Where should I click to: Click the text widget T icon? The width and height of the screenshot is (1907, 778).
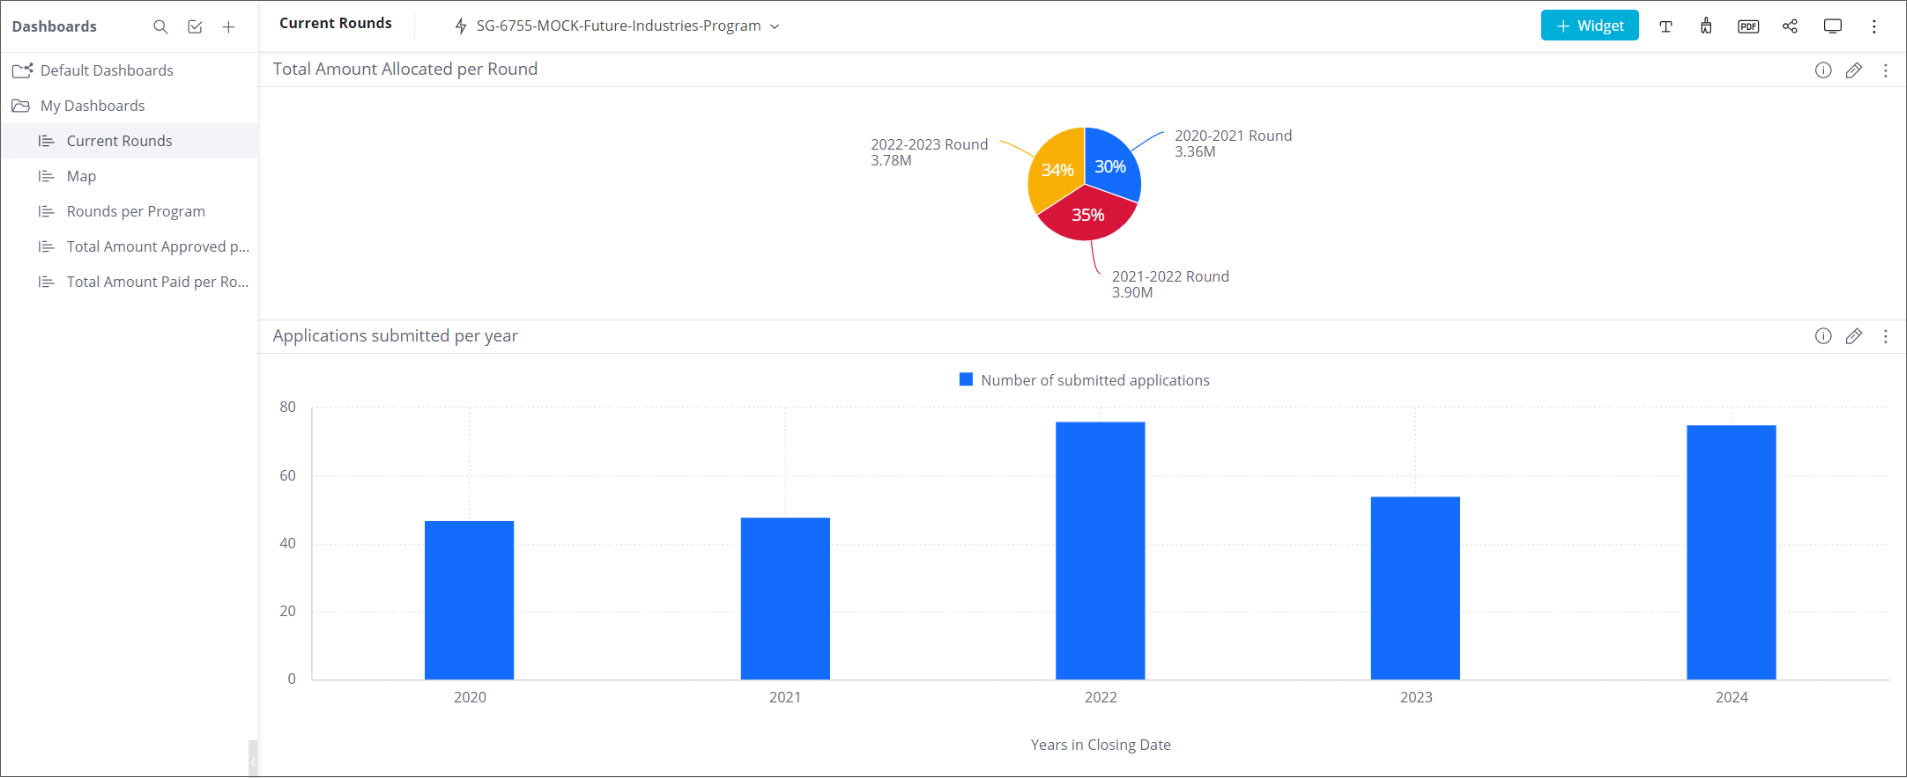coord(1665,27)
